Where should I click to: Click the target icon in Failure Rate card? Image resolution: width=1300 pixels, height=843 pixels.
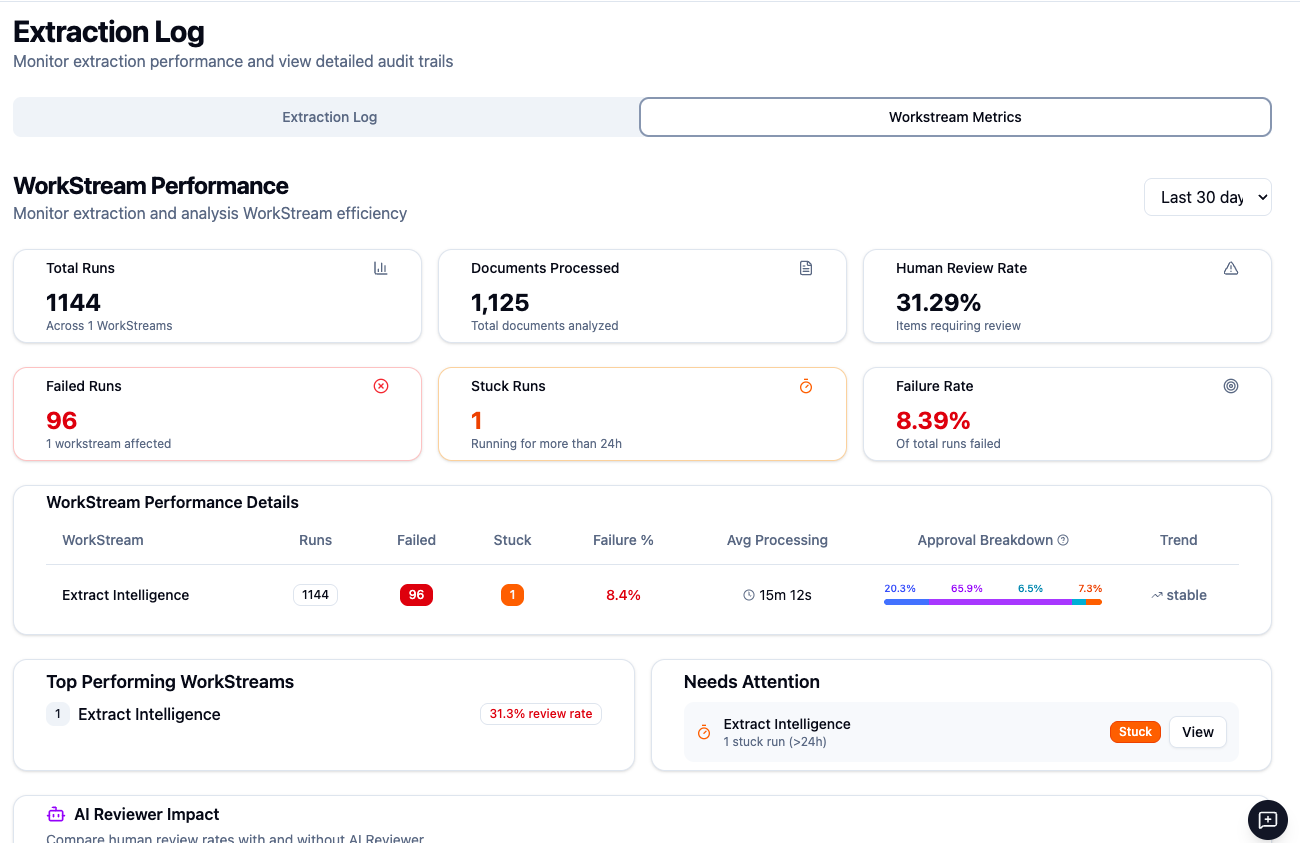tap(1231, 386)
